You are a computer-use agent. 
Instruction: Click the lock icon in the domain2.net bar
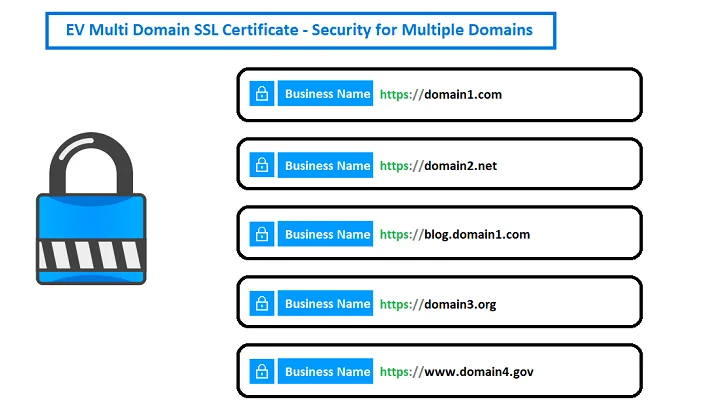261,166
